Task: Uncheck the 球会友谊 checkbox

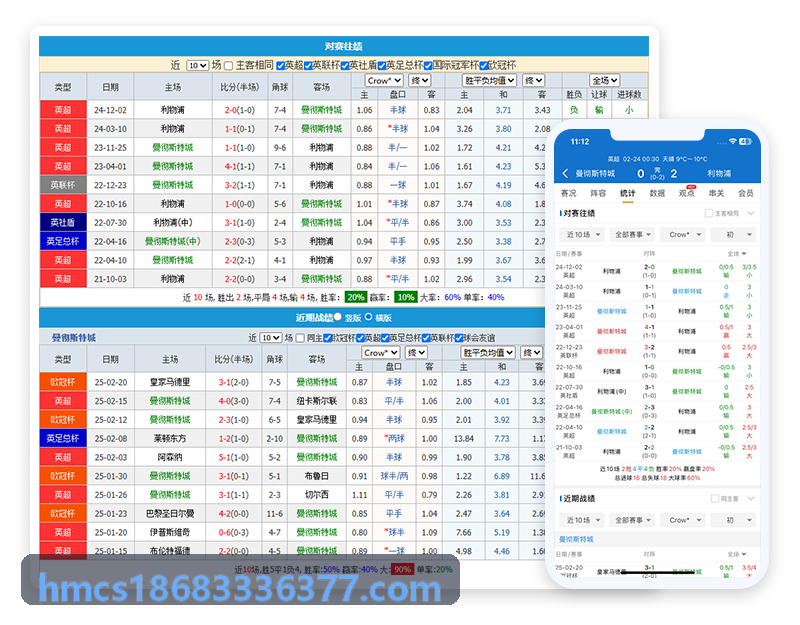Action: (459, 338)
